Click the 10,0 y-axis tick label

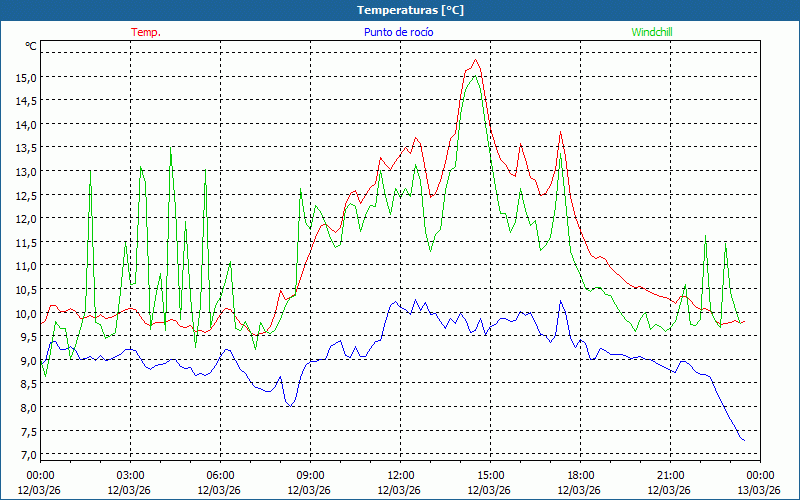(x=25, y=313)
